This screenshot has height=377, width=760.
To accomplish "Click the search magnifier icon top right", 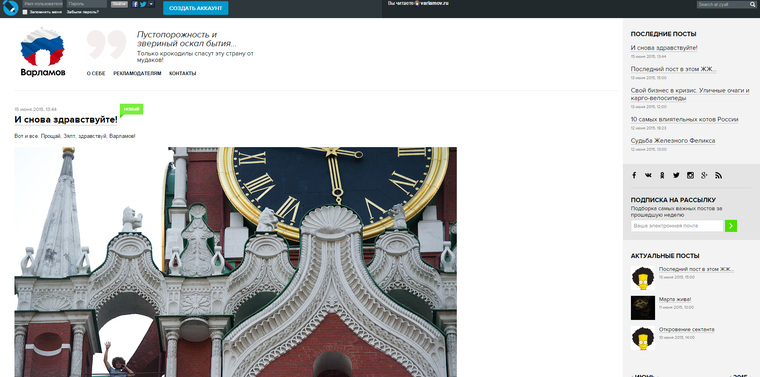I will click(x=753, y=4).
